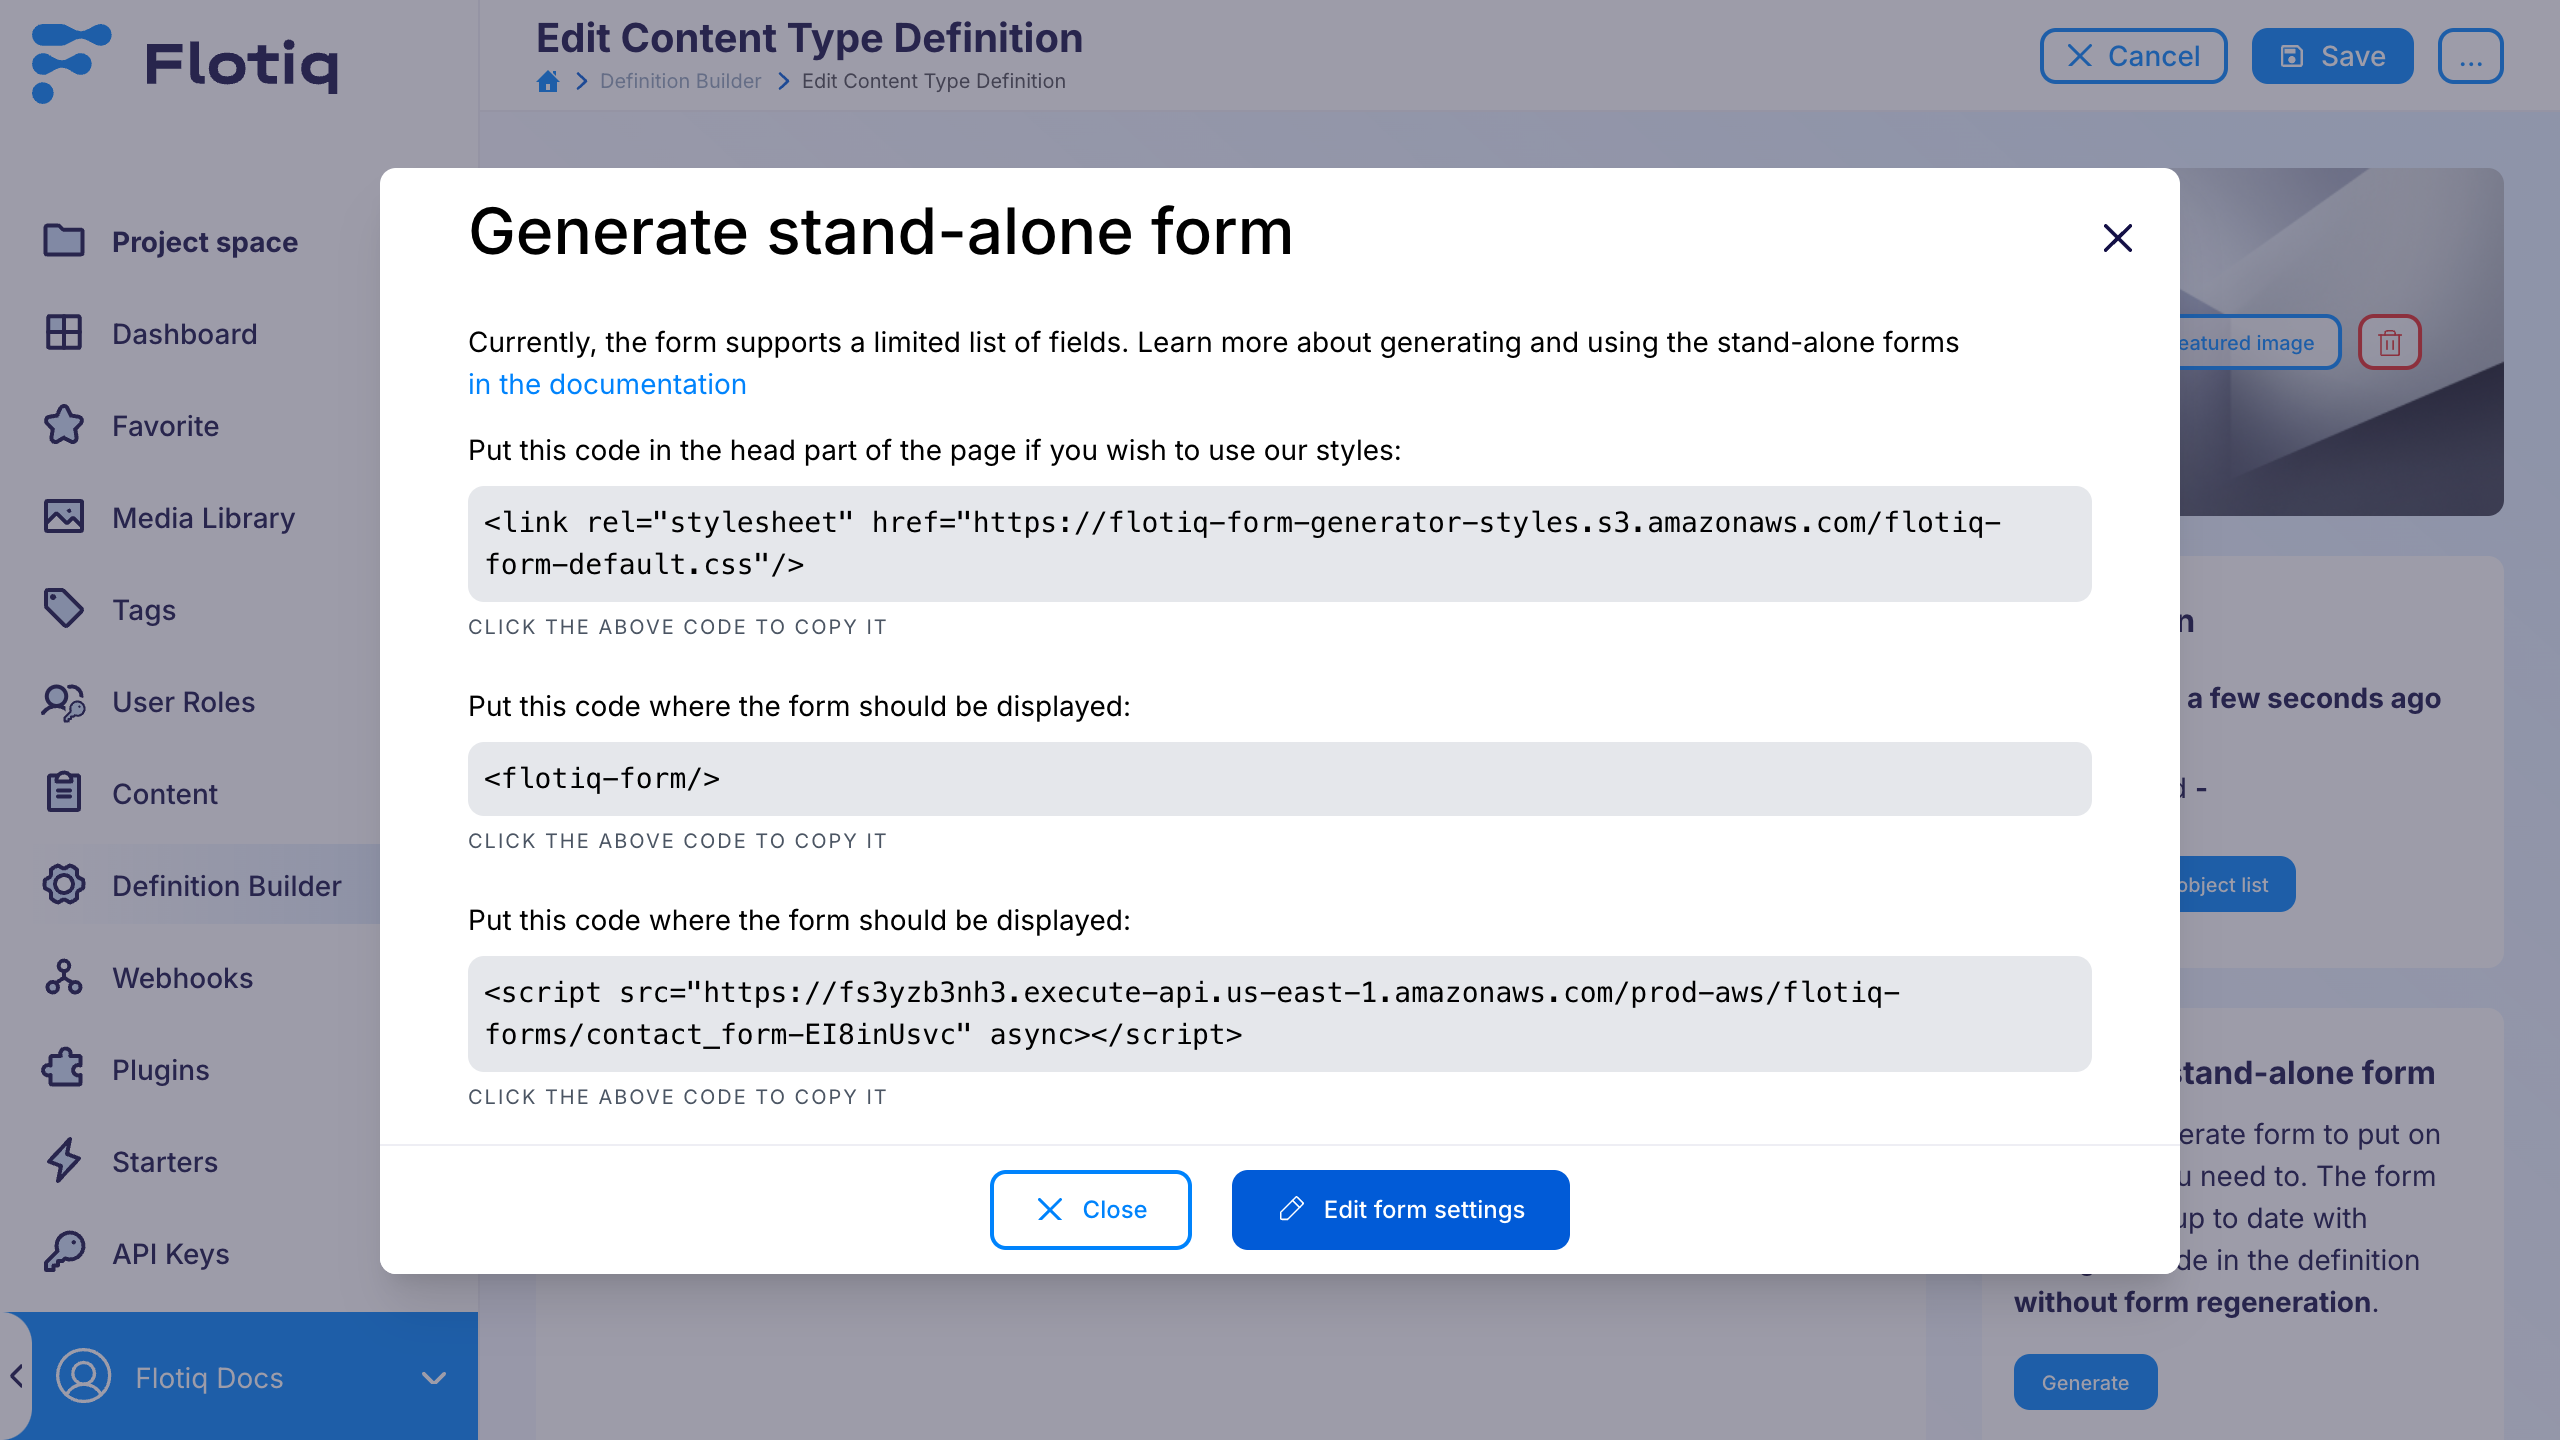Click the featured image button
This screenshot has height=1440, width=2560.
(2260, 342)
